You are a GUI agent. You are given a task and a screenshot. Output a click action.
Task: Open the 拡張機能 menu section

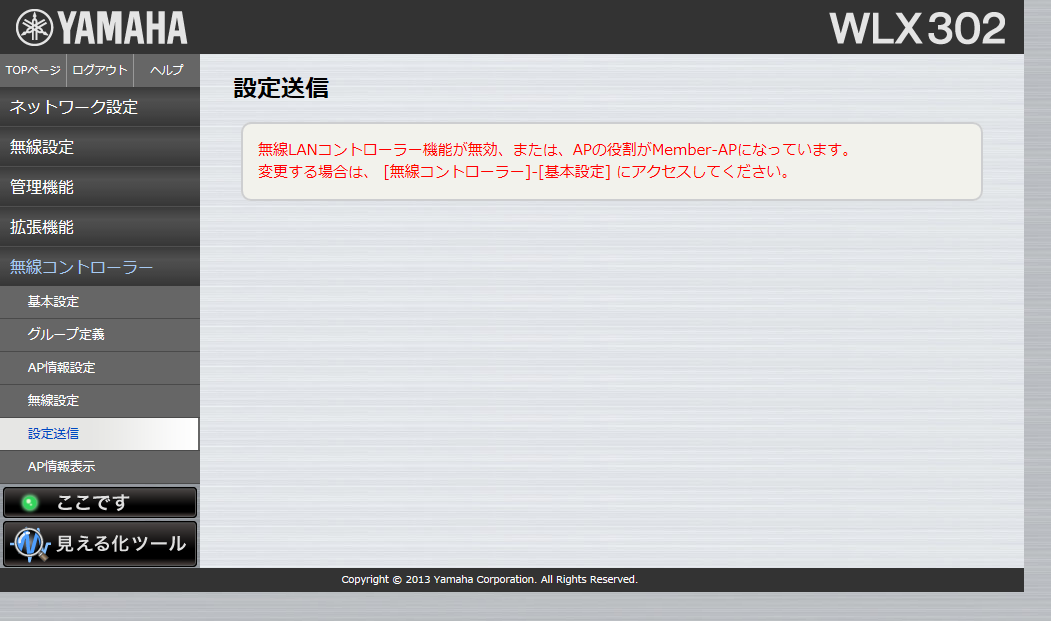point(100,227)
